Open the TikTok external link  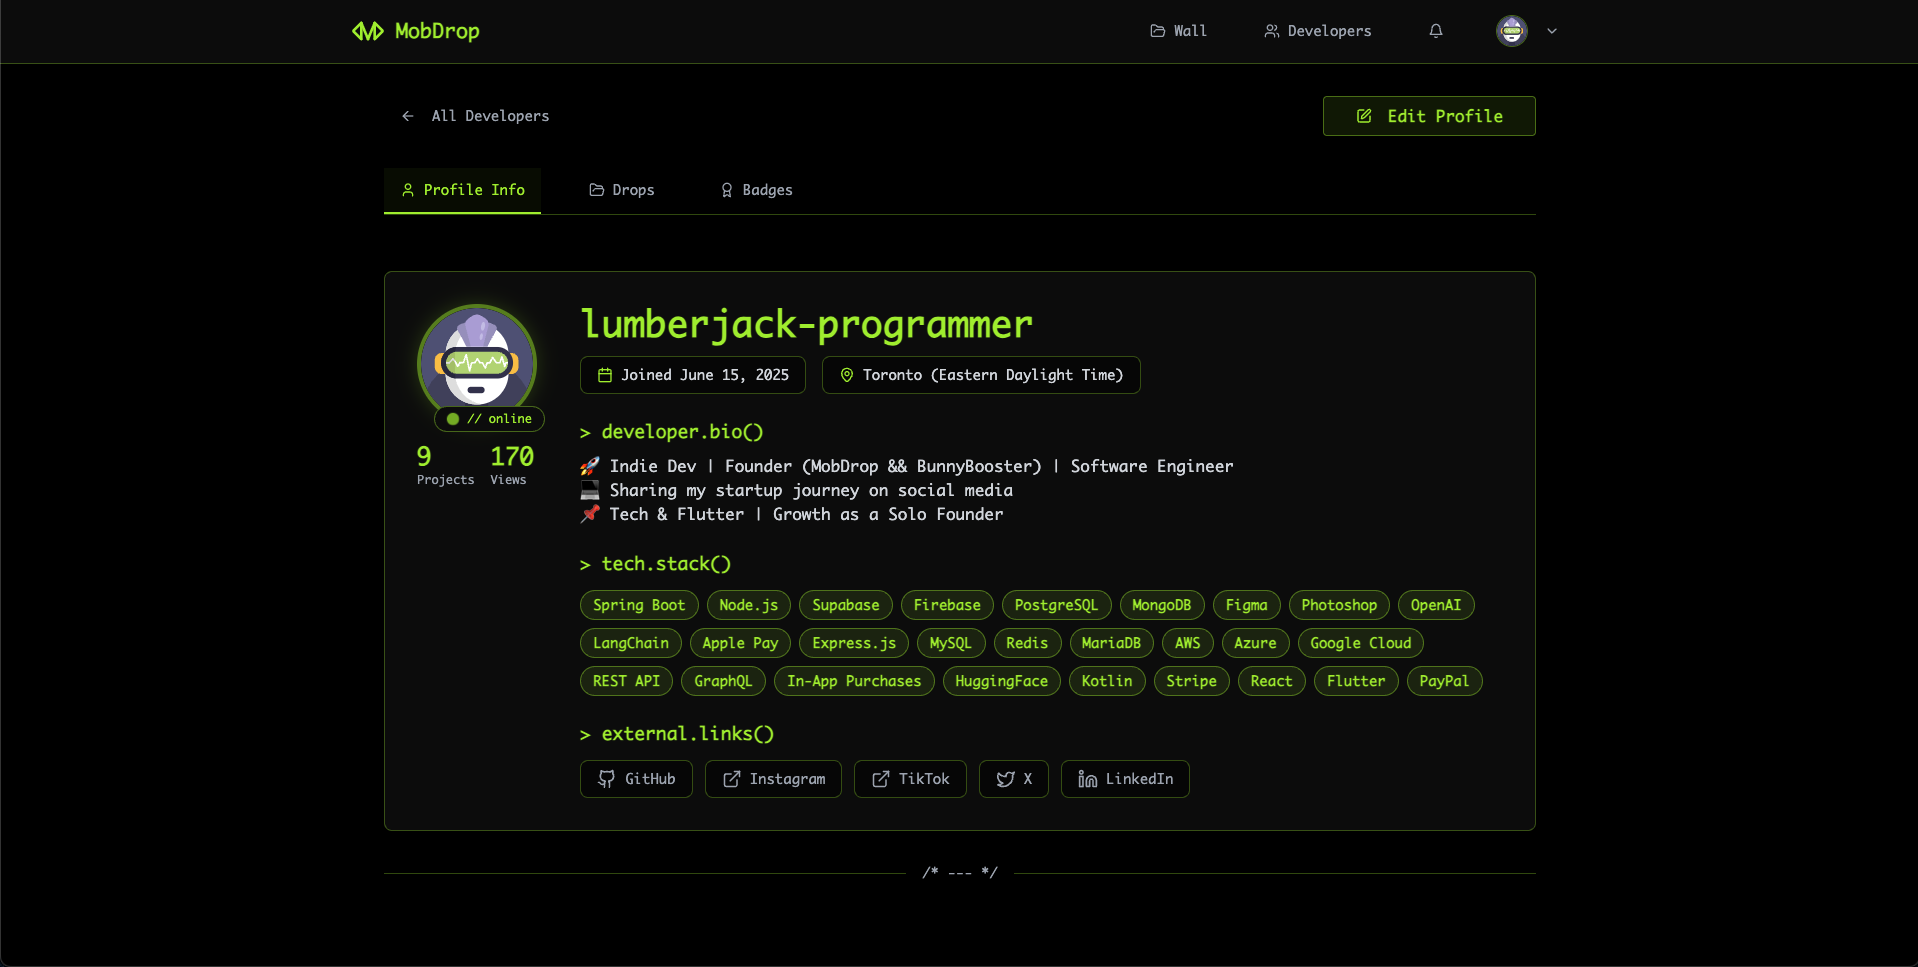910,779
